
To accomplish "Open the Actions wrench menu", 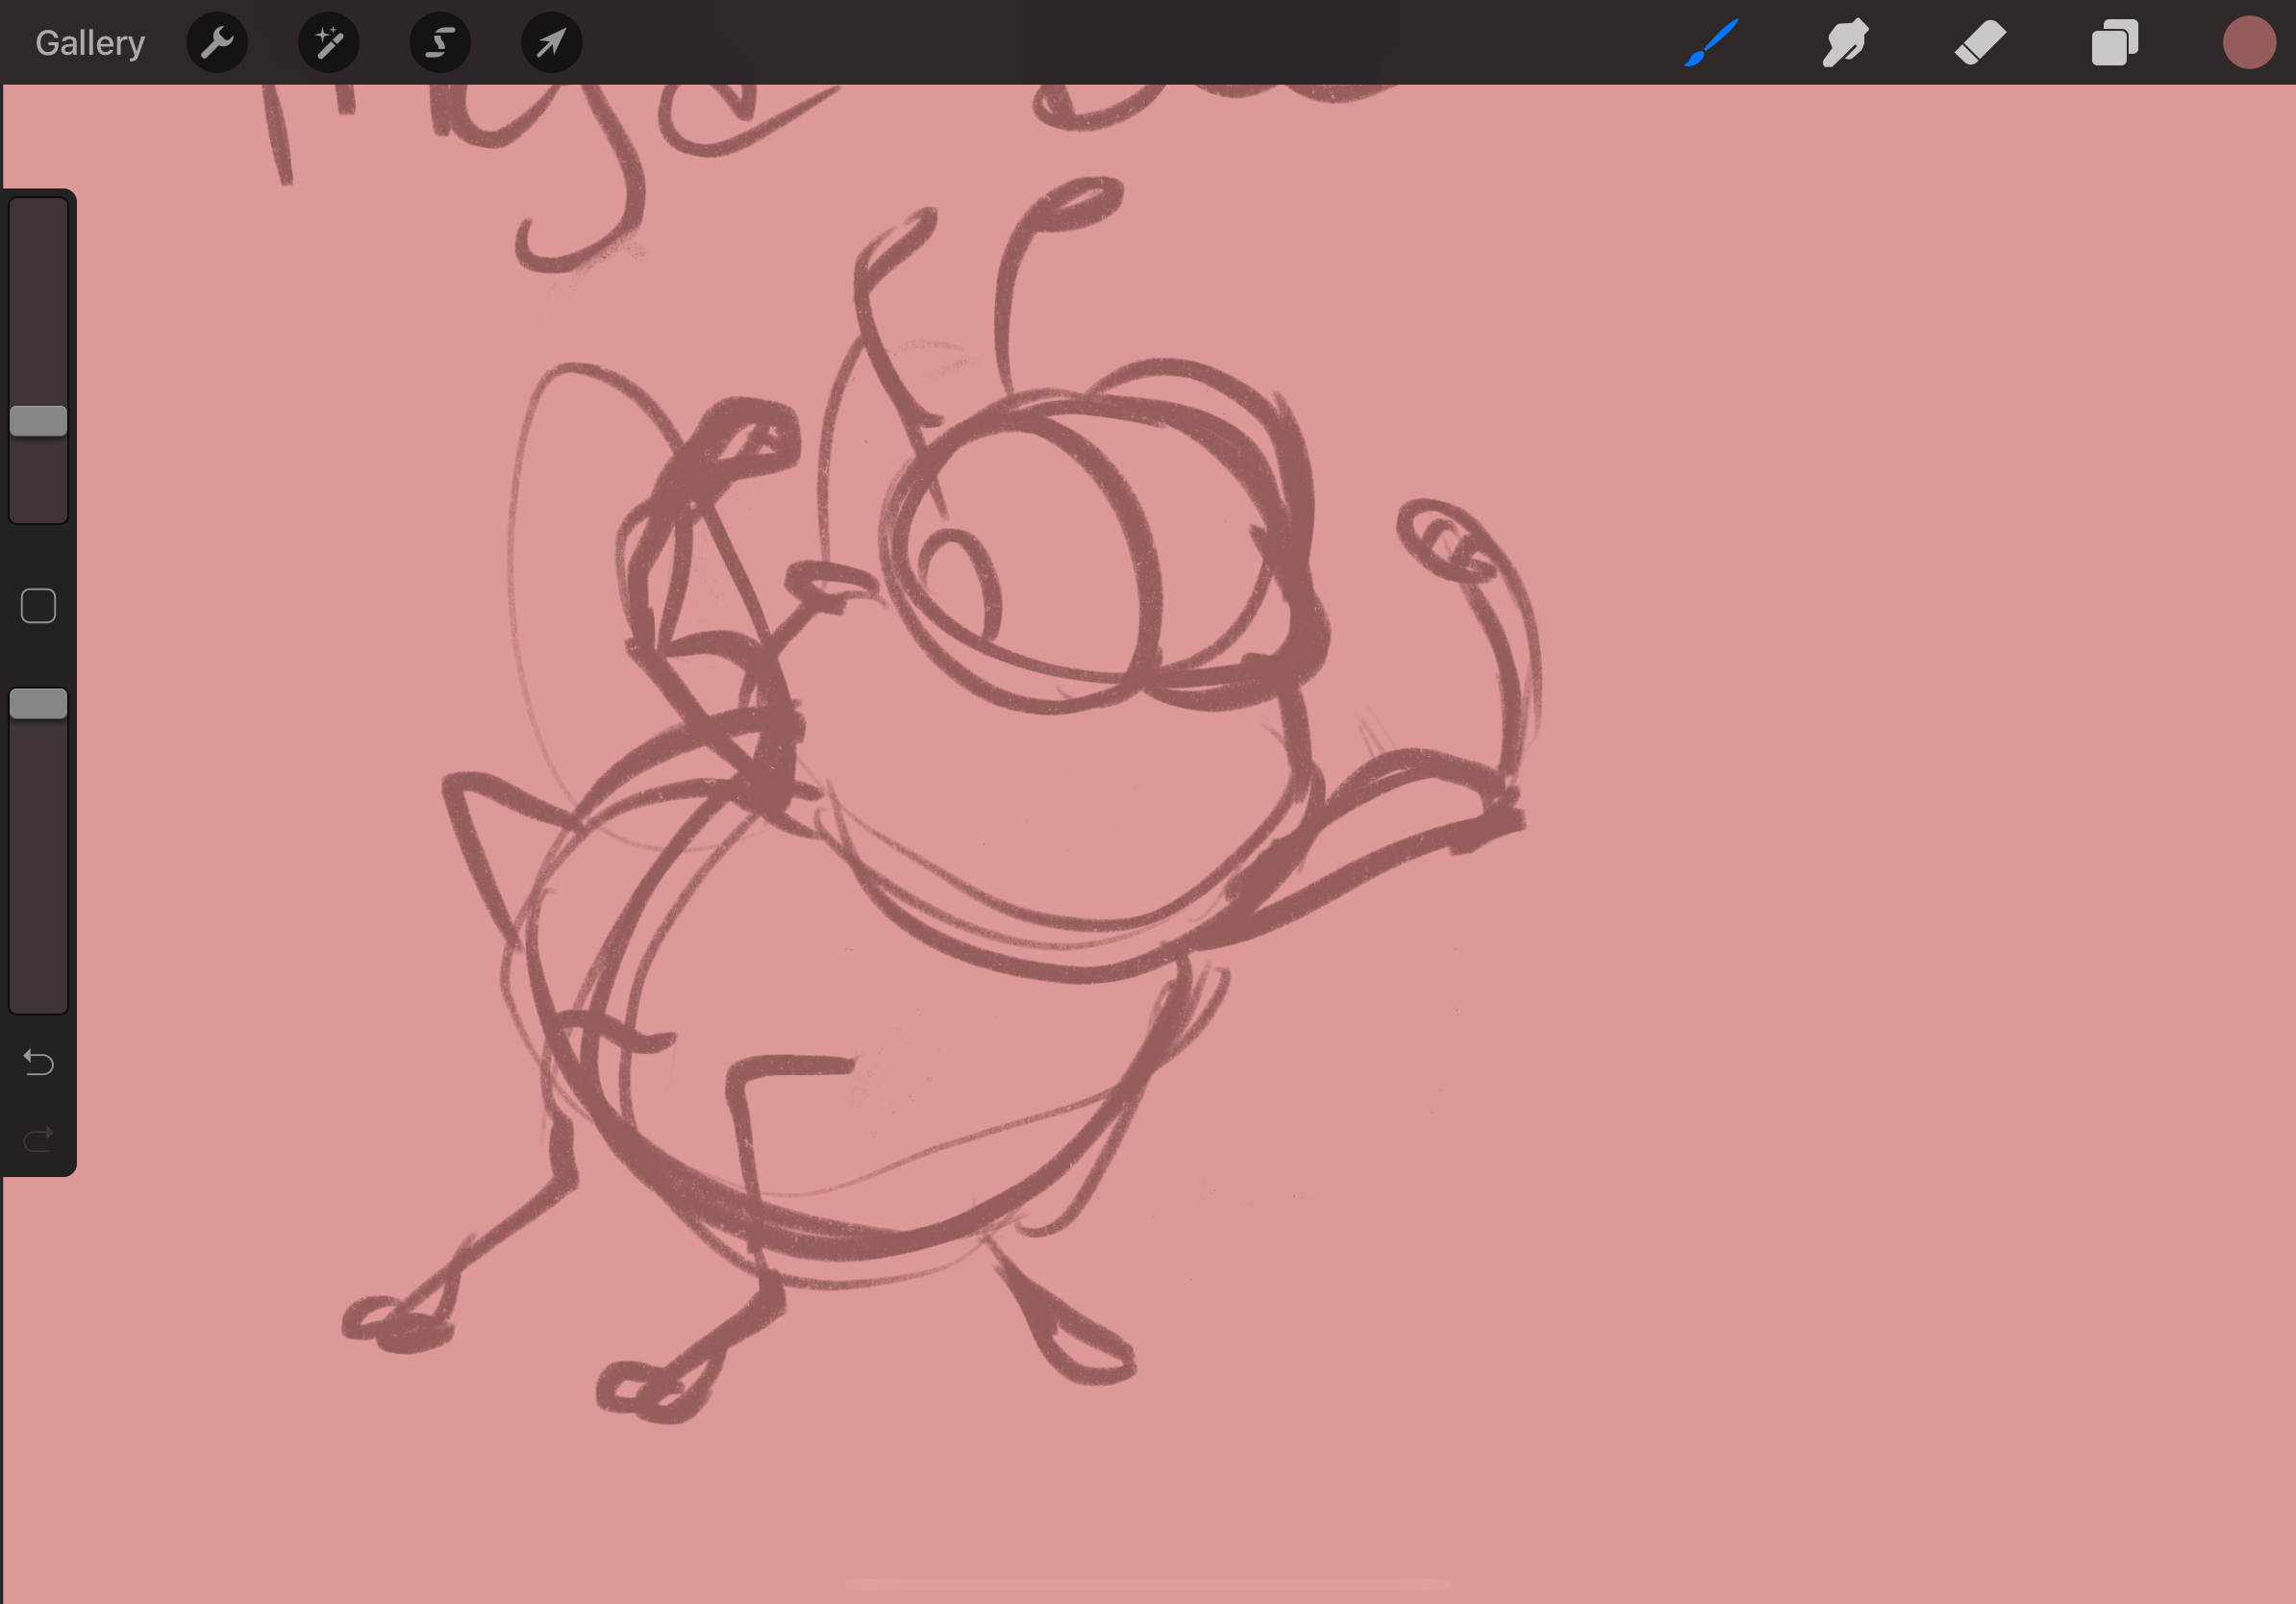I will click(217, 43).
